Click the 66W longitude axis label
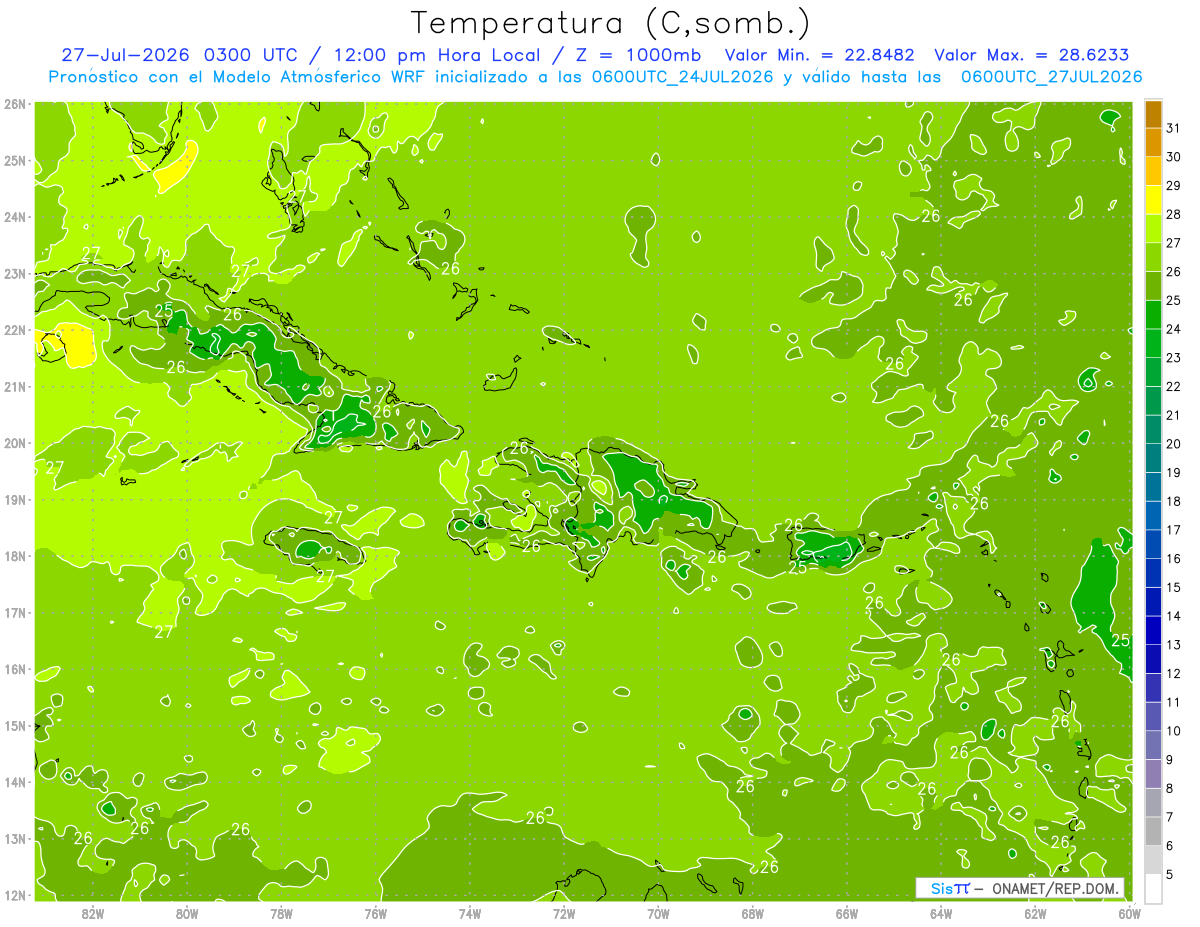The image size is (1200, 927). [847, 913]
